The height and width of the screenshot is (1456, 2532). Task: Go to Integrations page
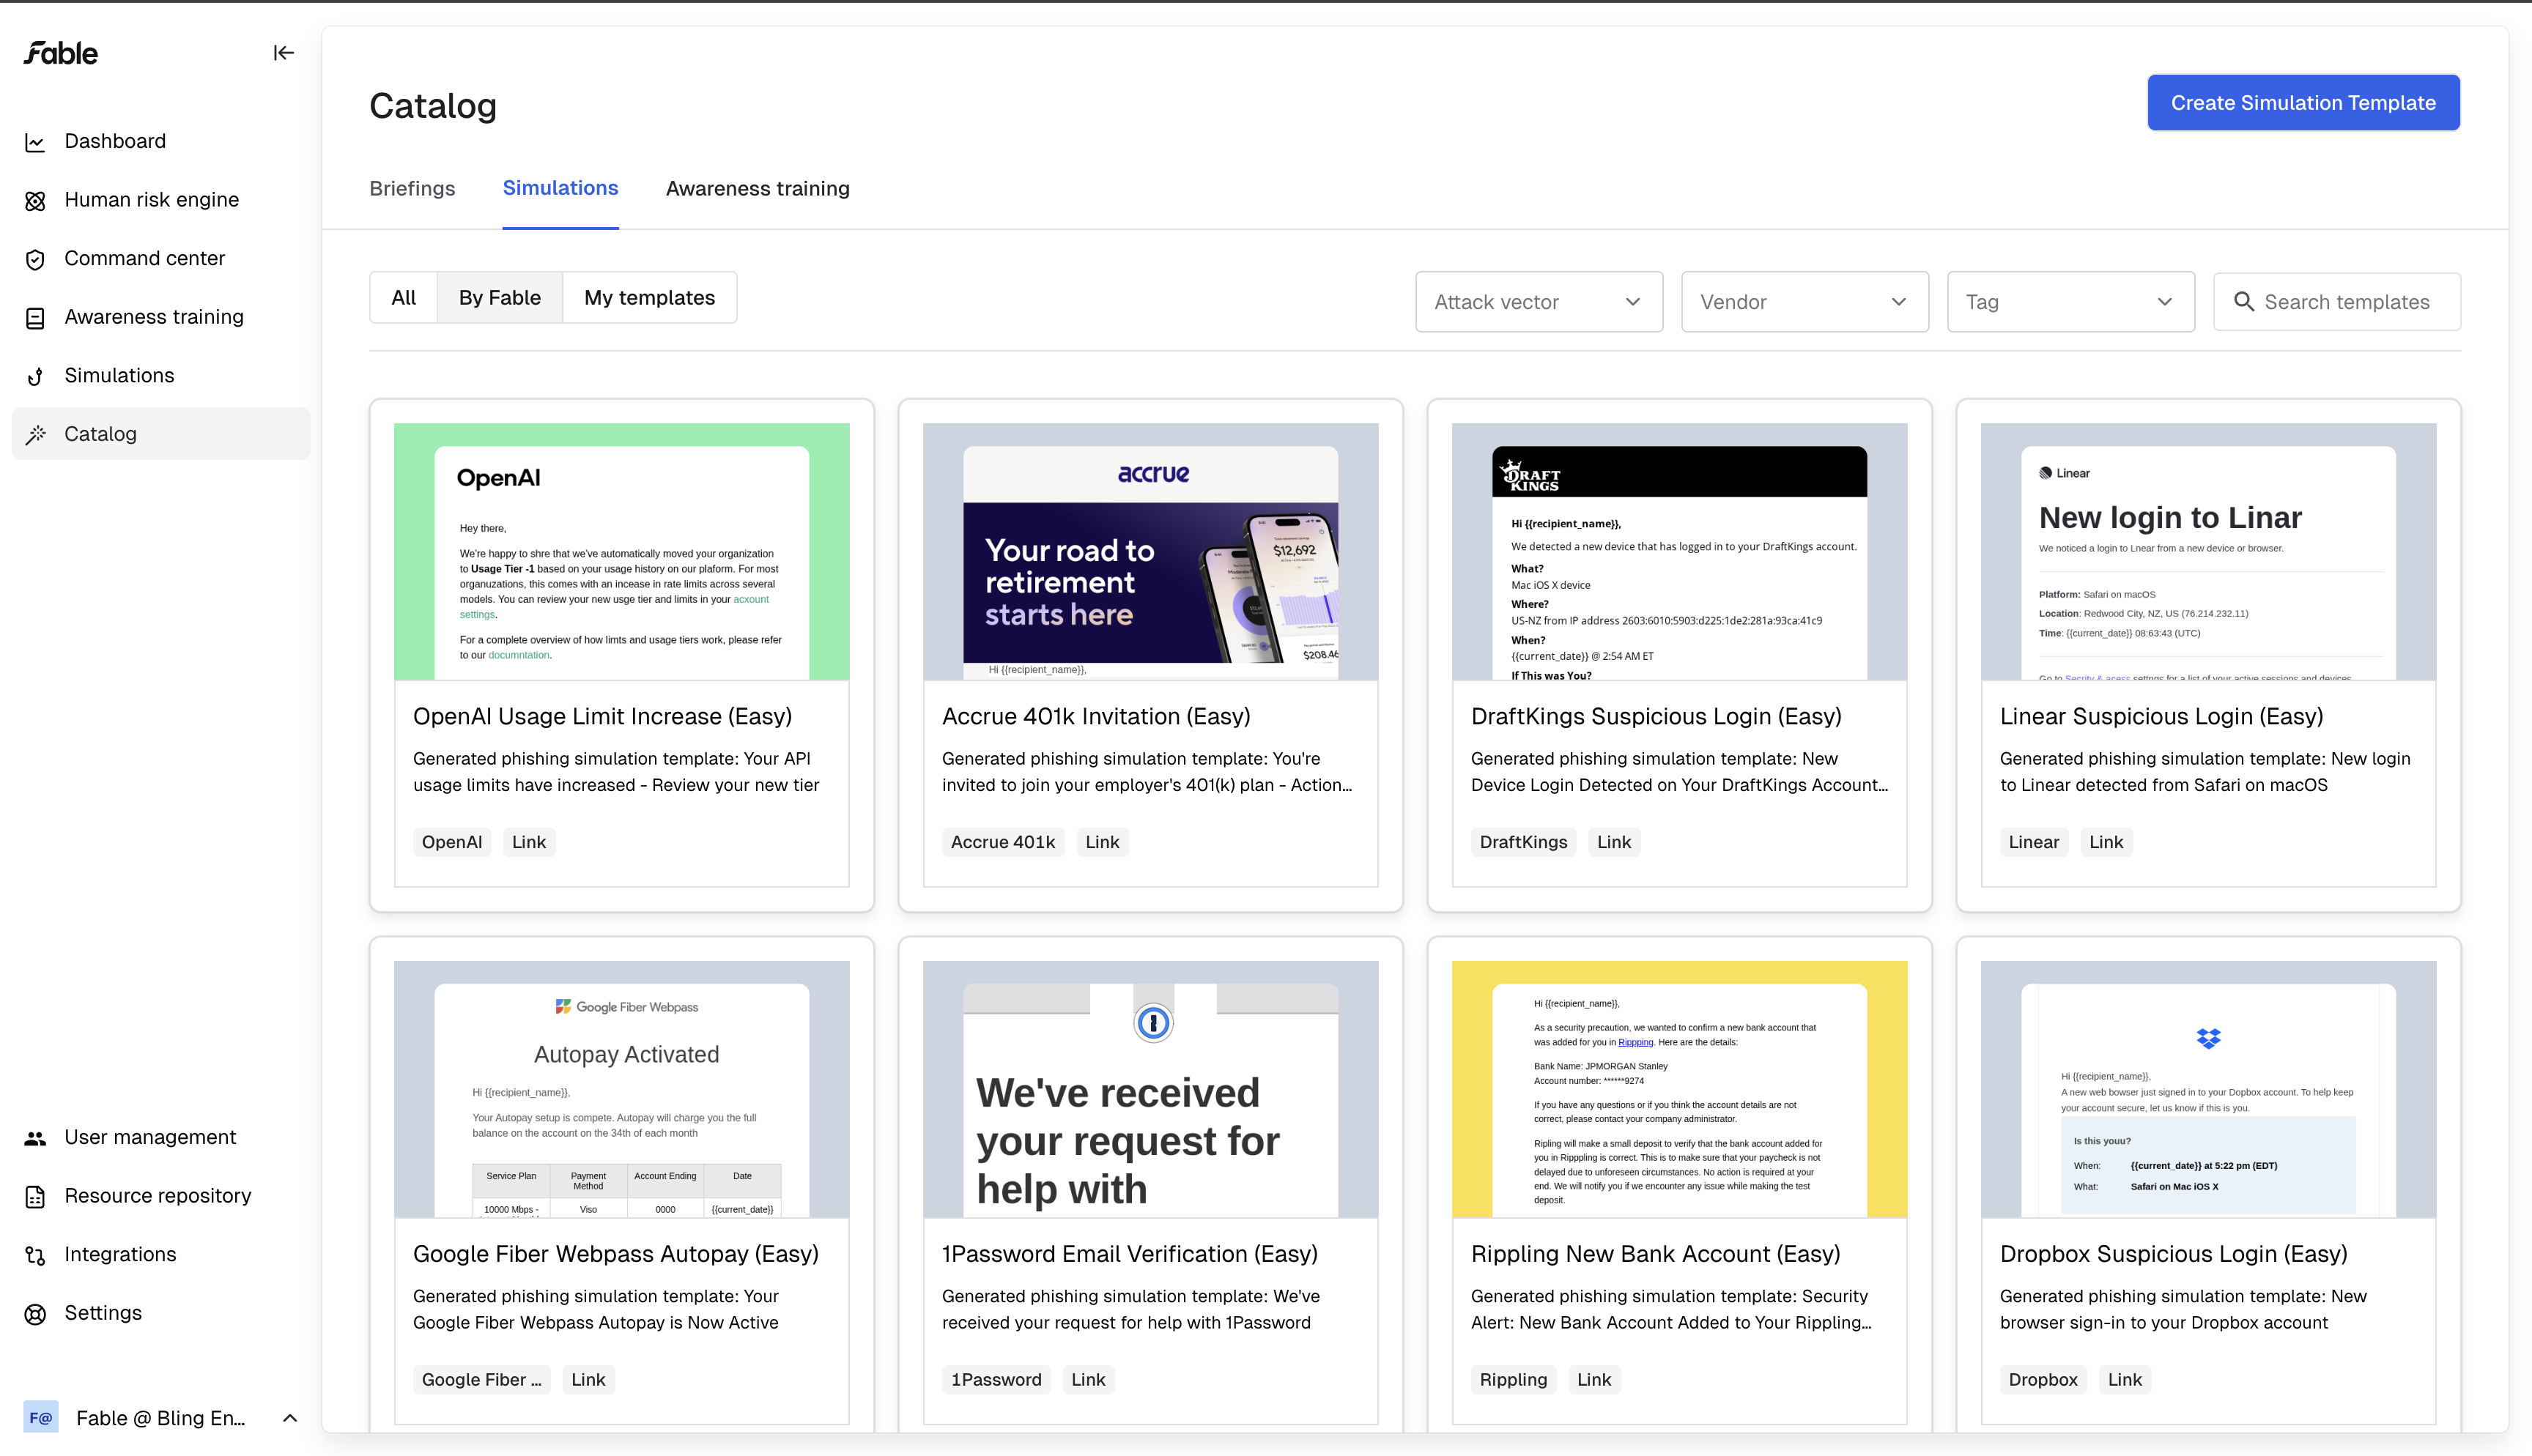120,1255
